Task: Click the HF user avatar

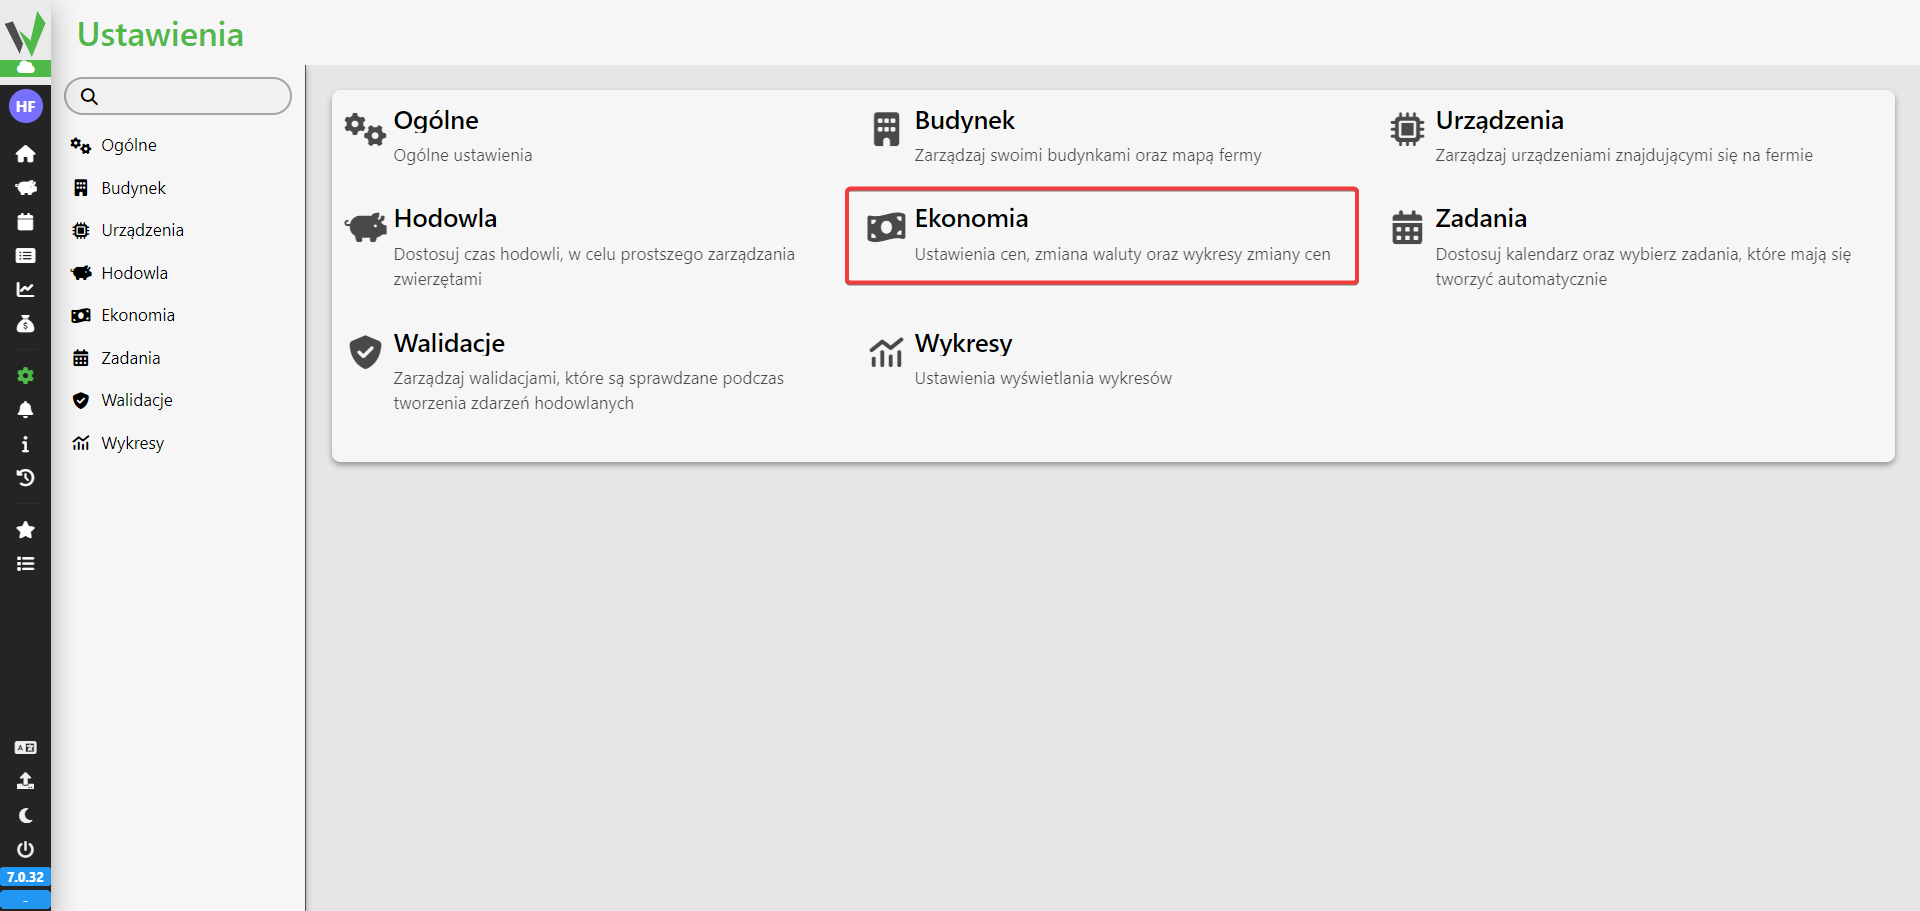Action: (x=25, y=106)
